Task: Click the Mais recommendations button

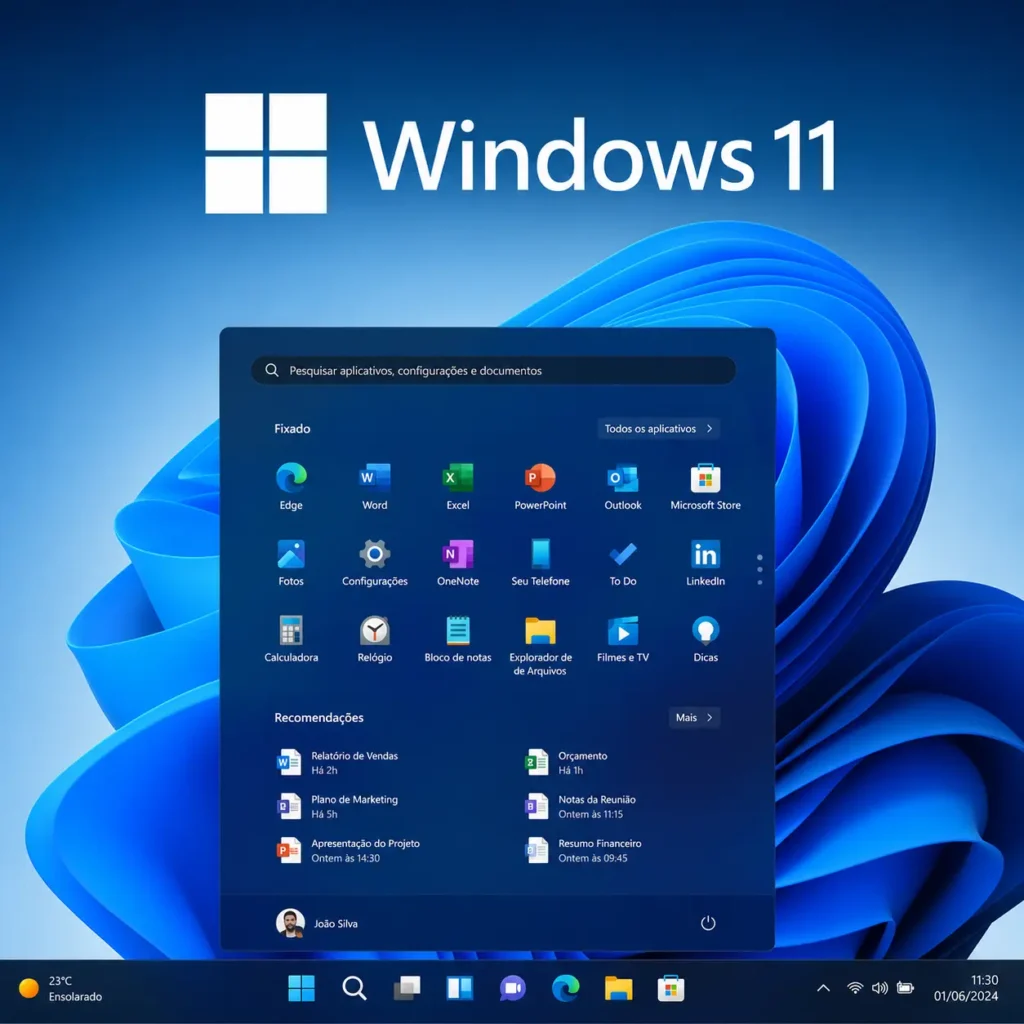Action: point(694,717)
